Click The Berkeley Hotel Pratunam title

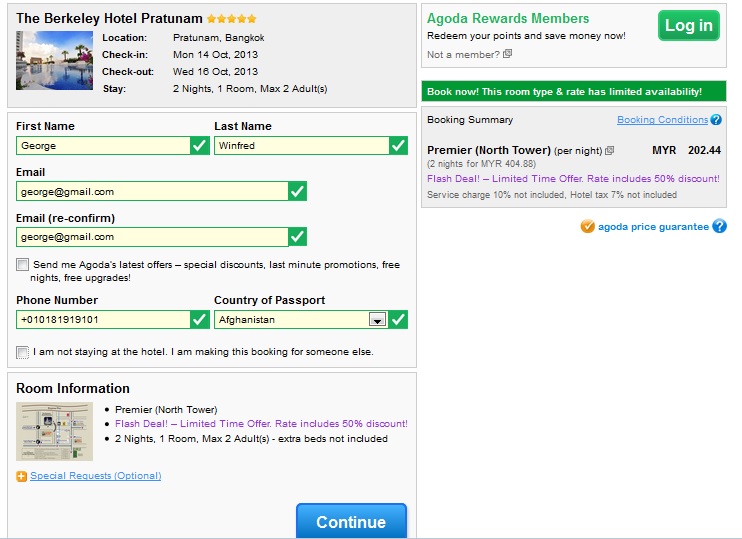click(x=109, y=18)
